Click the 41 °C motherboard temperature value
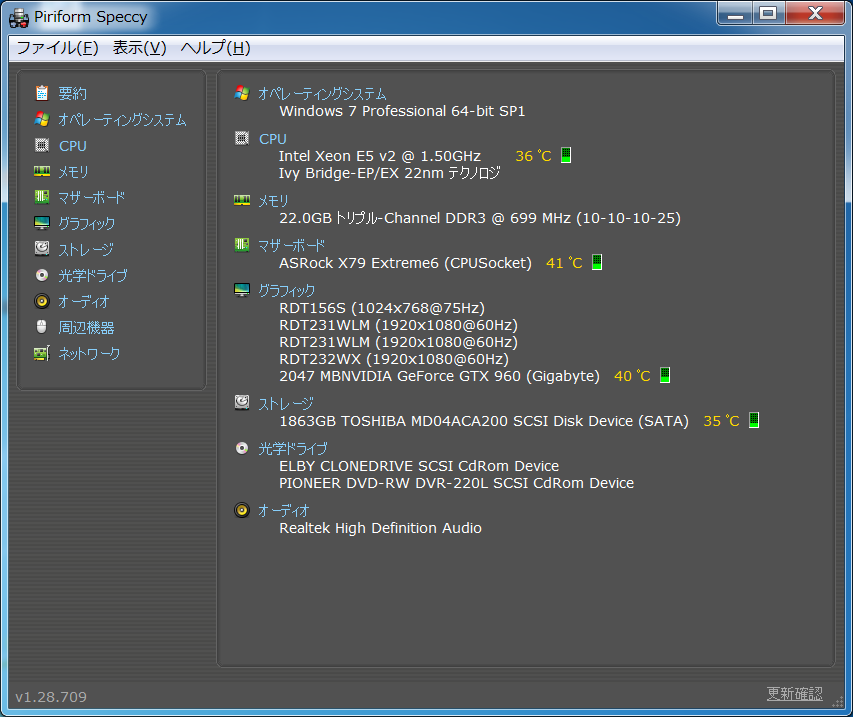Viewport: 853px width, 717px height. pyautogui.click(x=564, y=263)
